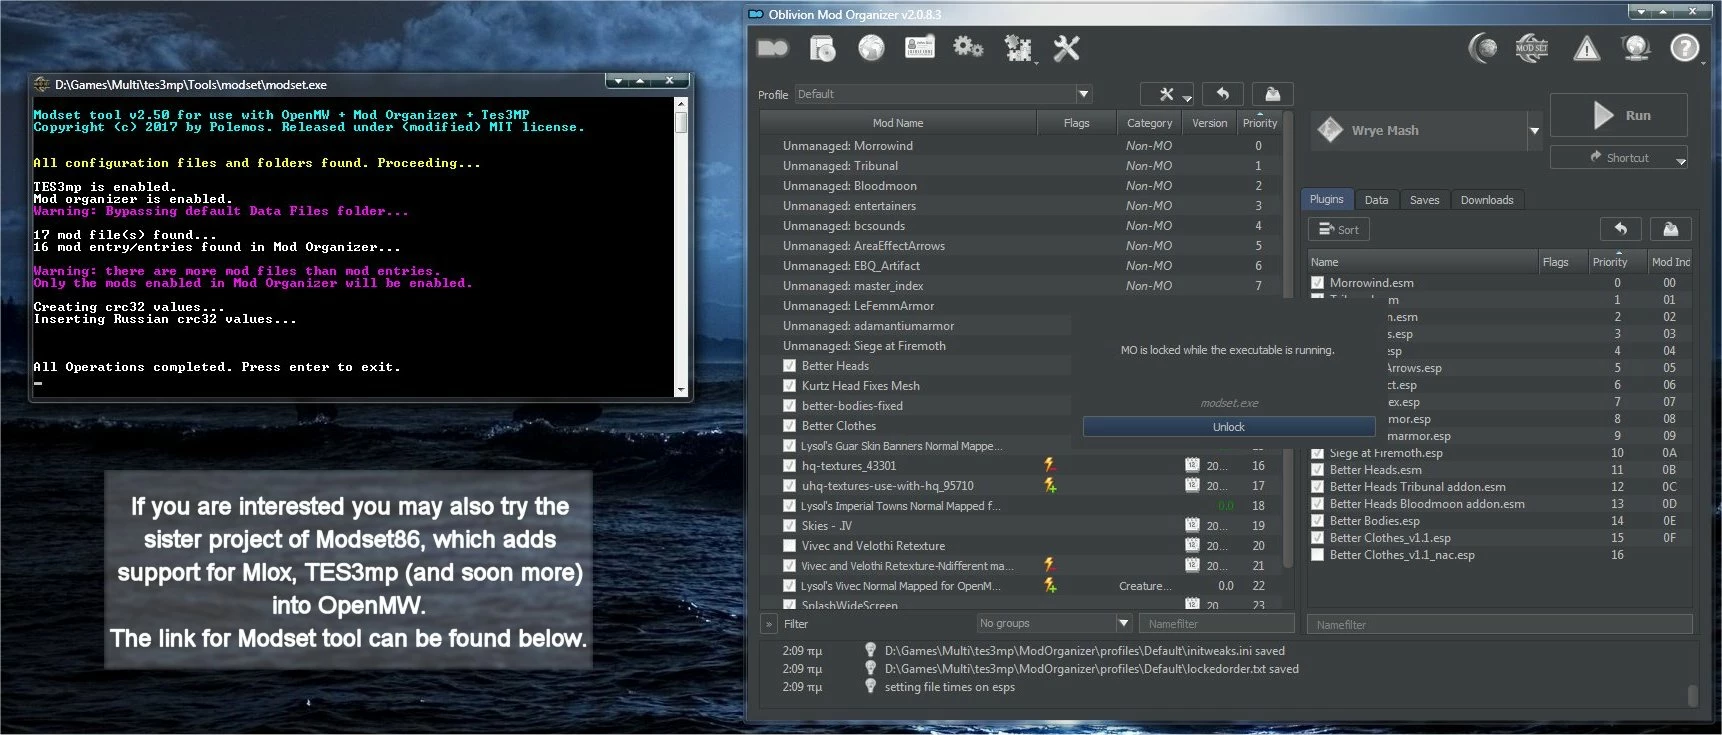The height and width of the screenshot is (735, 1722).
Task: Open the Wrye Mash executable dropdown arrow
Action: tap(1534, 131)
